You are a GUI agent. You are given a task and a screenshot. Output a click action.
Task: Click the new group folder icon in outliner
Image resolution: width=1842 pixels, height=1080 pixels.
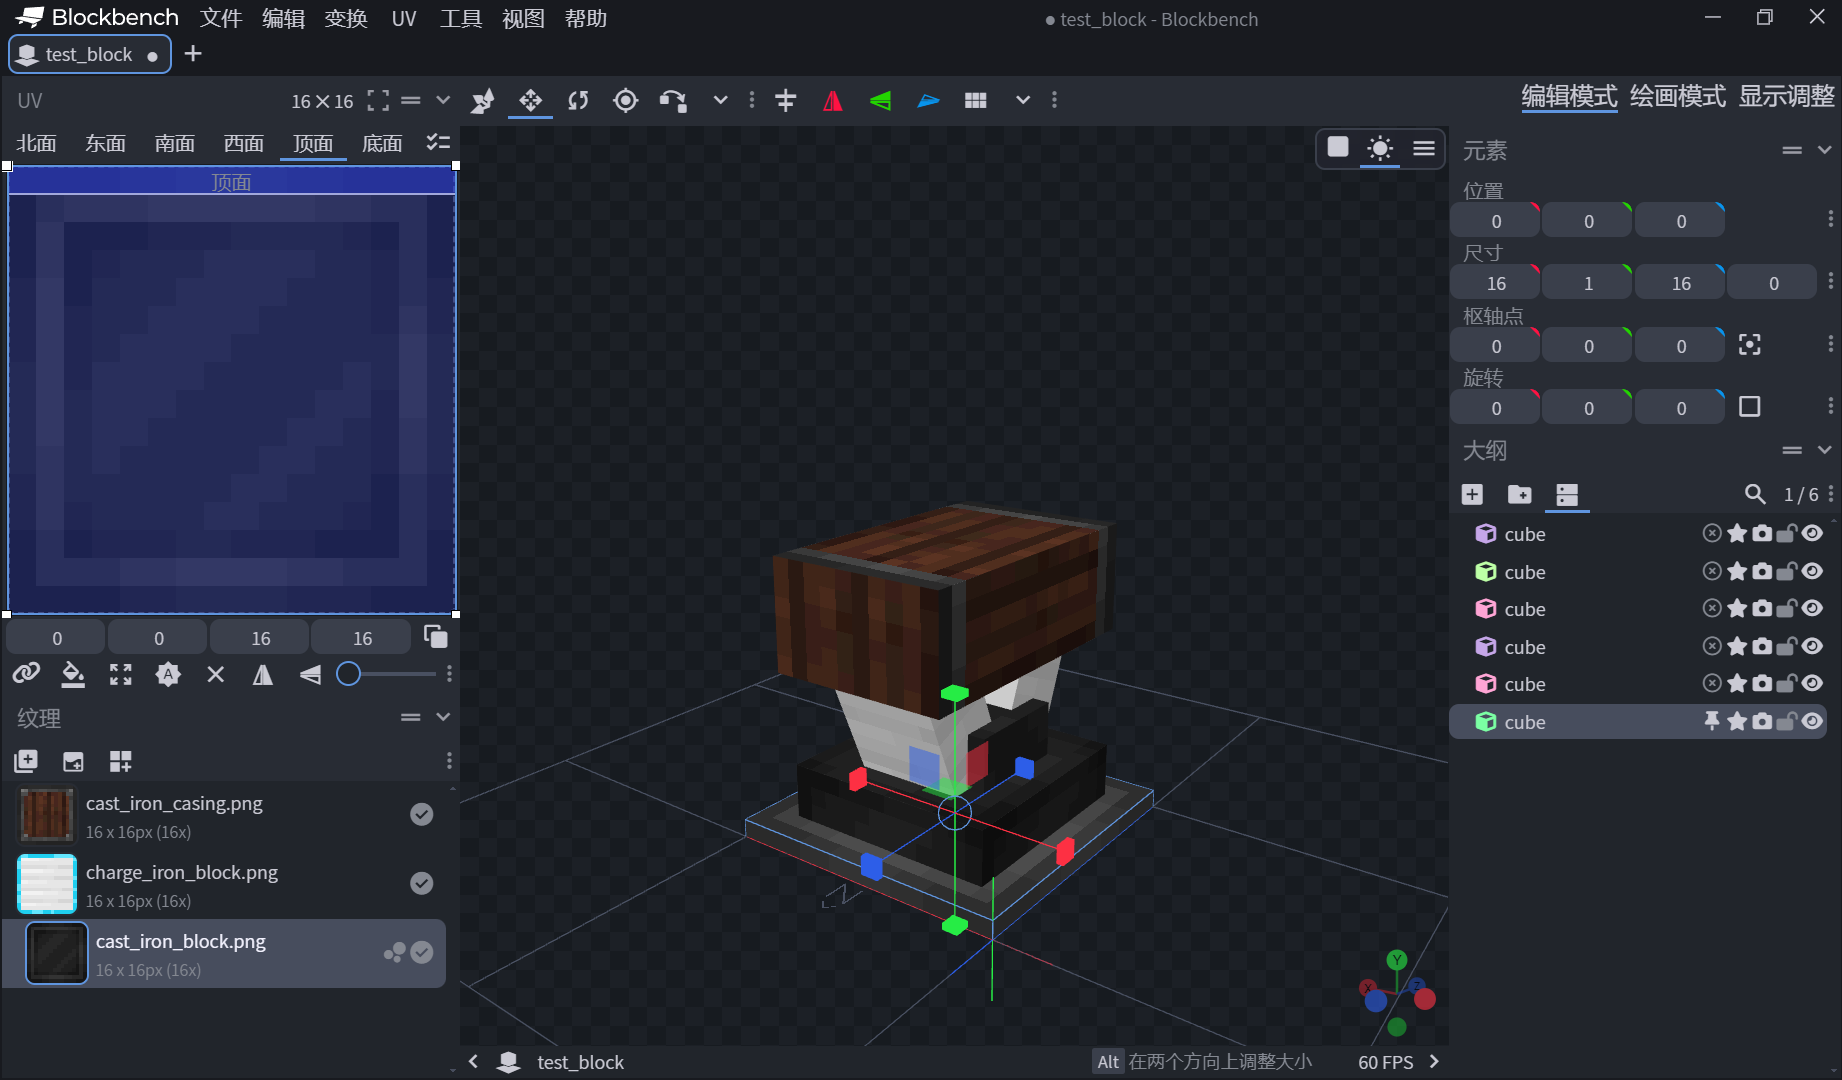tap(1519, 494)
